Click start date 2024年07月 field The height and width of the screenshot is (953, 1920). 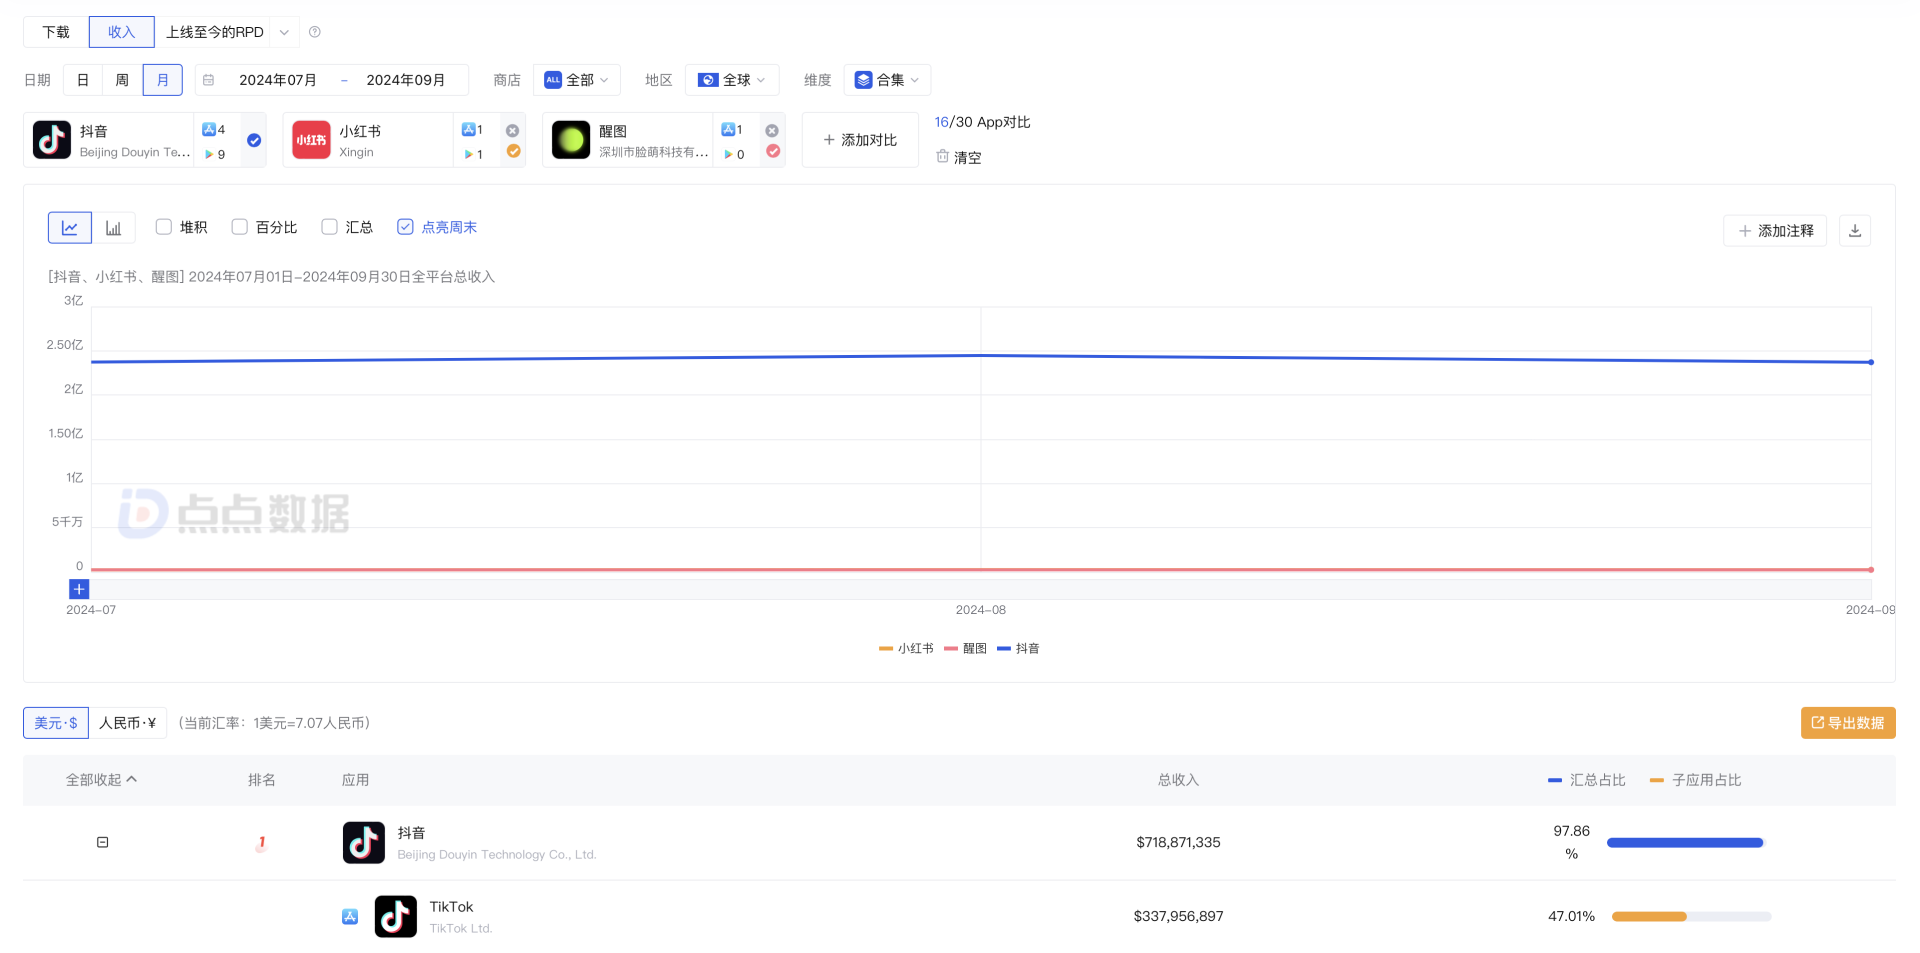pyautogui.click(x=278, y=80)
